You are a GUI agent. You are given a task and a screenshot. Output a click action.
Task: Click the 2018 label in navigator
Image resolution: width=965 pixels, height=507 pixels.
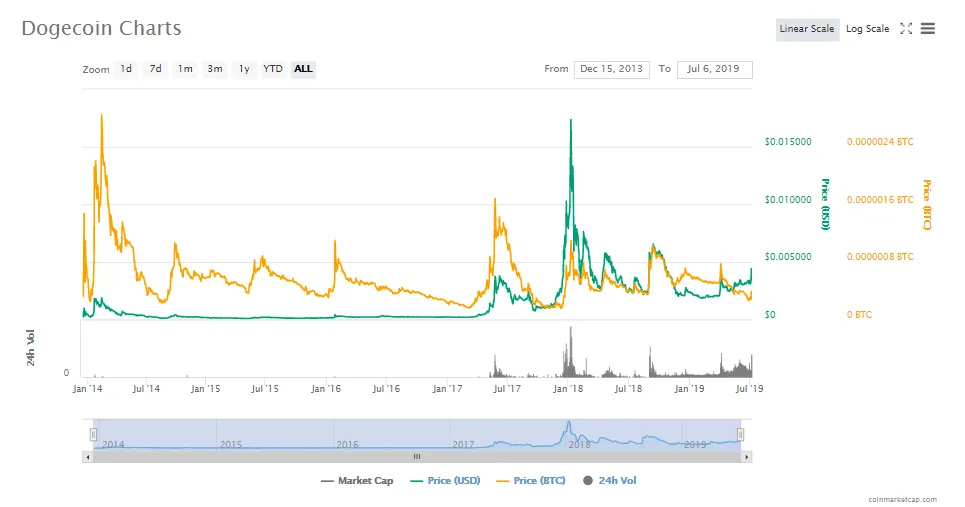point(579,444)
